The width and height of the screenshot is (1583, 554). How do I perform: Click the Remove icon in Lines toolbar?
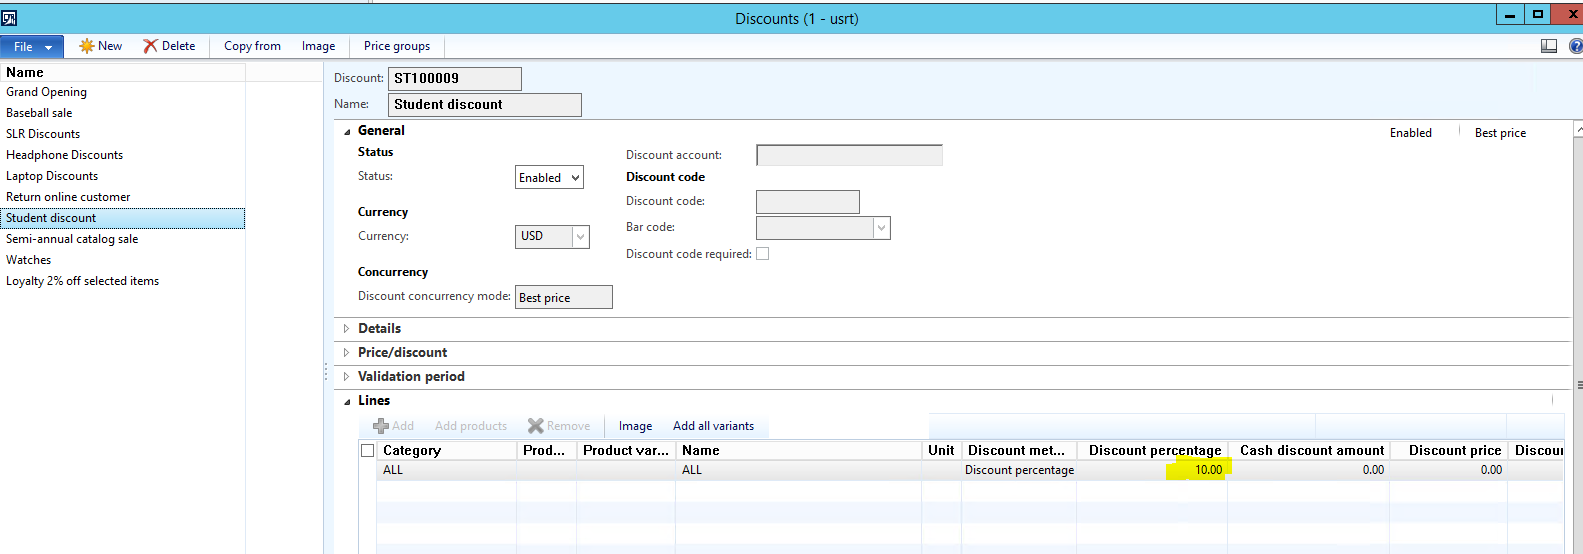(x=535, y=426)
